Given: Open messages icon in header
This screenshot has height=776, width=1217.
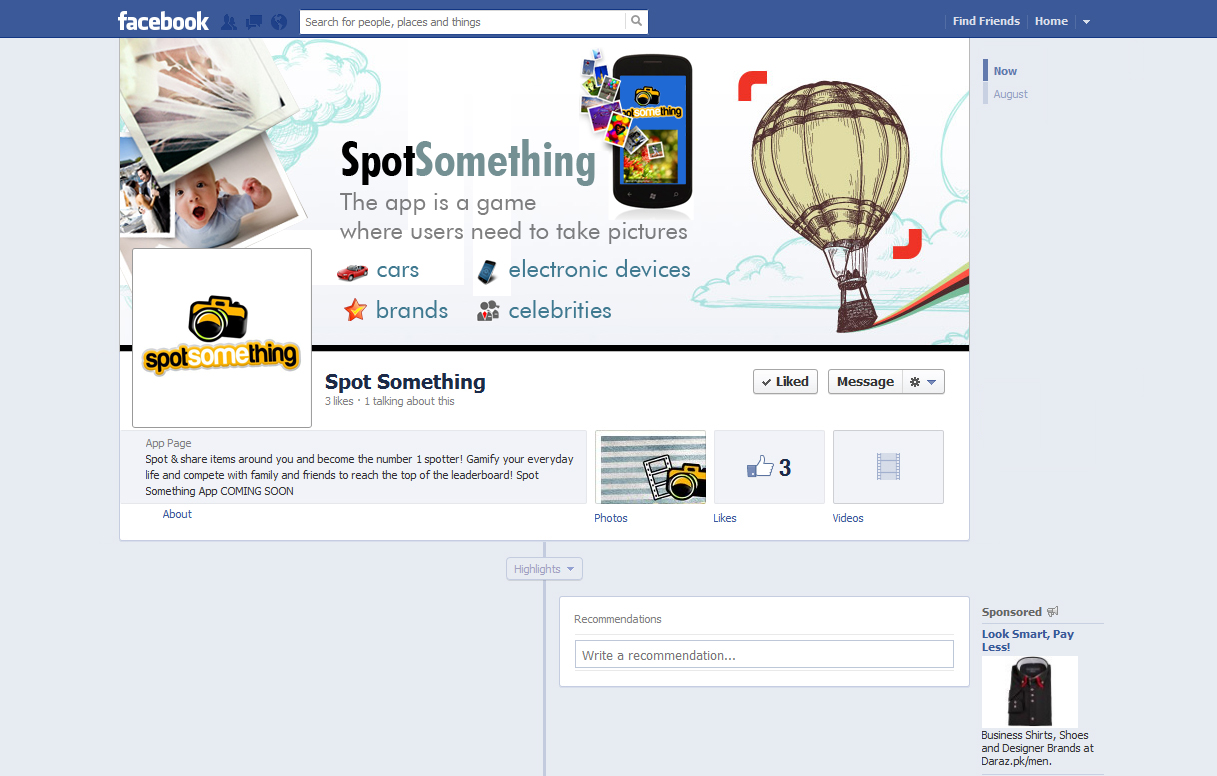Looking at the screenshot, I should point(254,22).
